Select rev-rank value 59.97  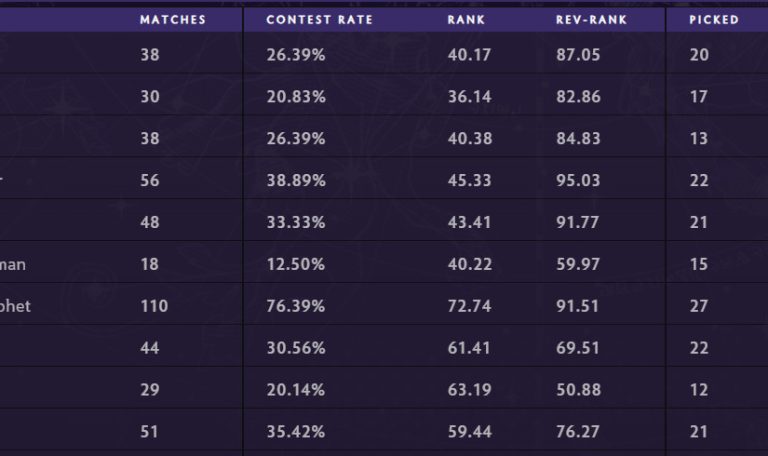[x=578, y=264]
